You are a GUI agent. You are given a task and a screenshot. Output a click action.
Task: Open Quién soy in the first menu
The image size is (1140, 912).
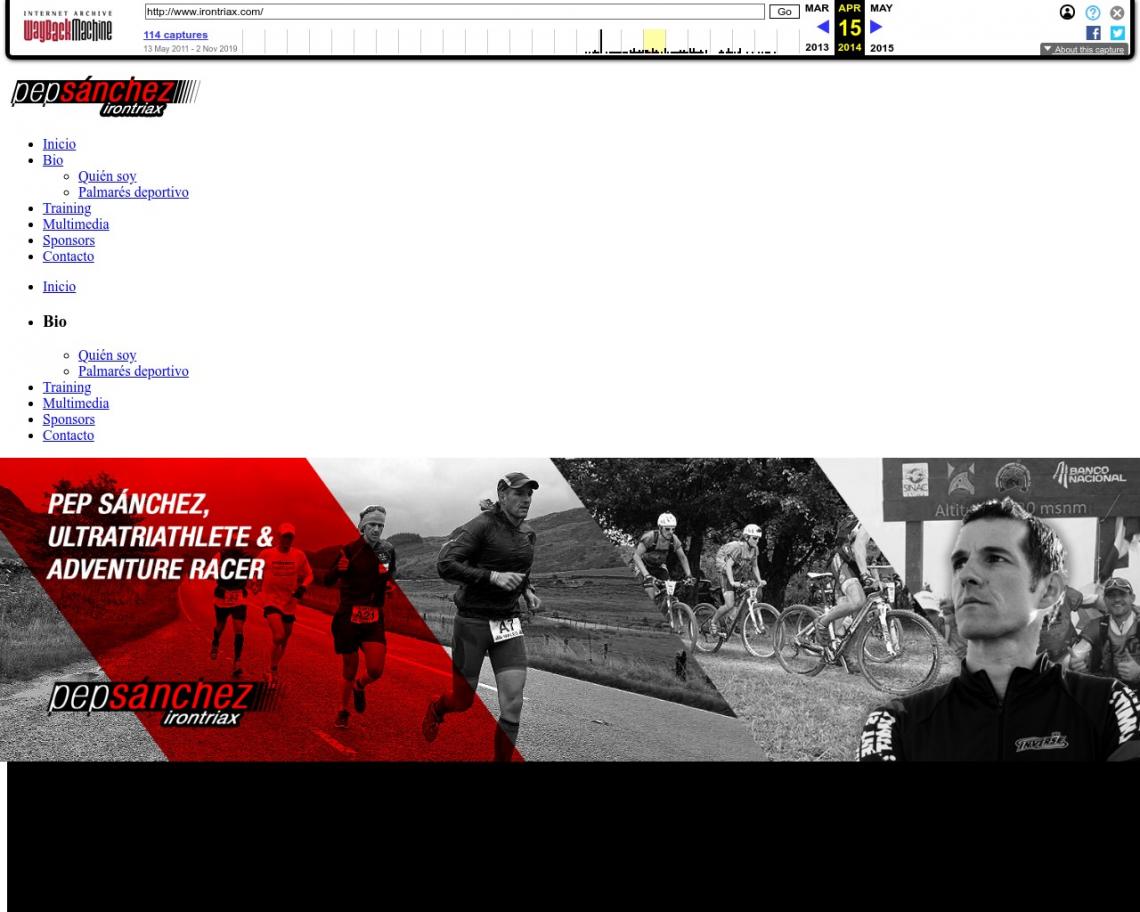tap(107, 176)
